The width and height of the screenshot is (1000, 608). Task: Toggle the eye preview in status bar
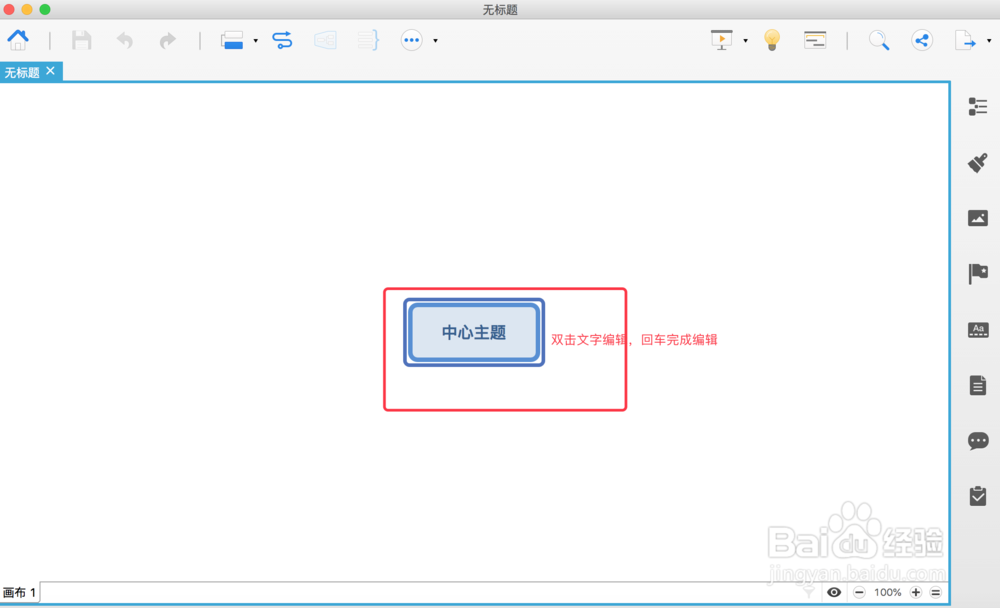click(x=834, y=592)
